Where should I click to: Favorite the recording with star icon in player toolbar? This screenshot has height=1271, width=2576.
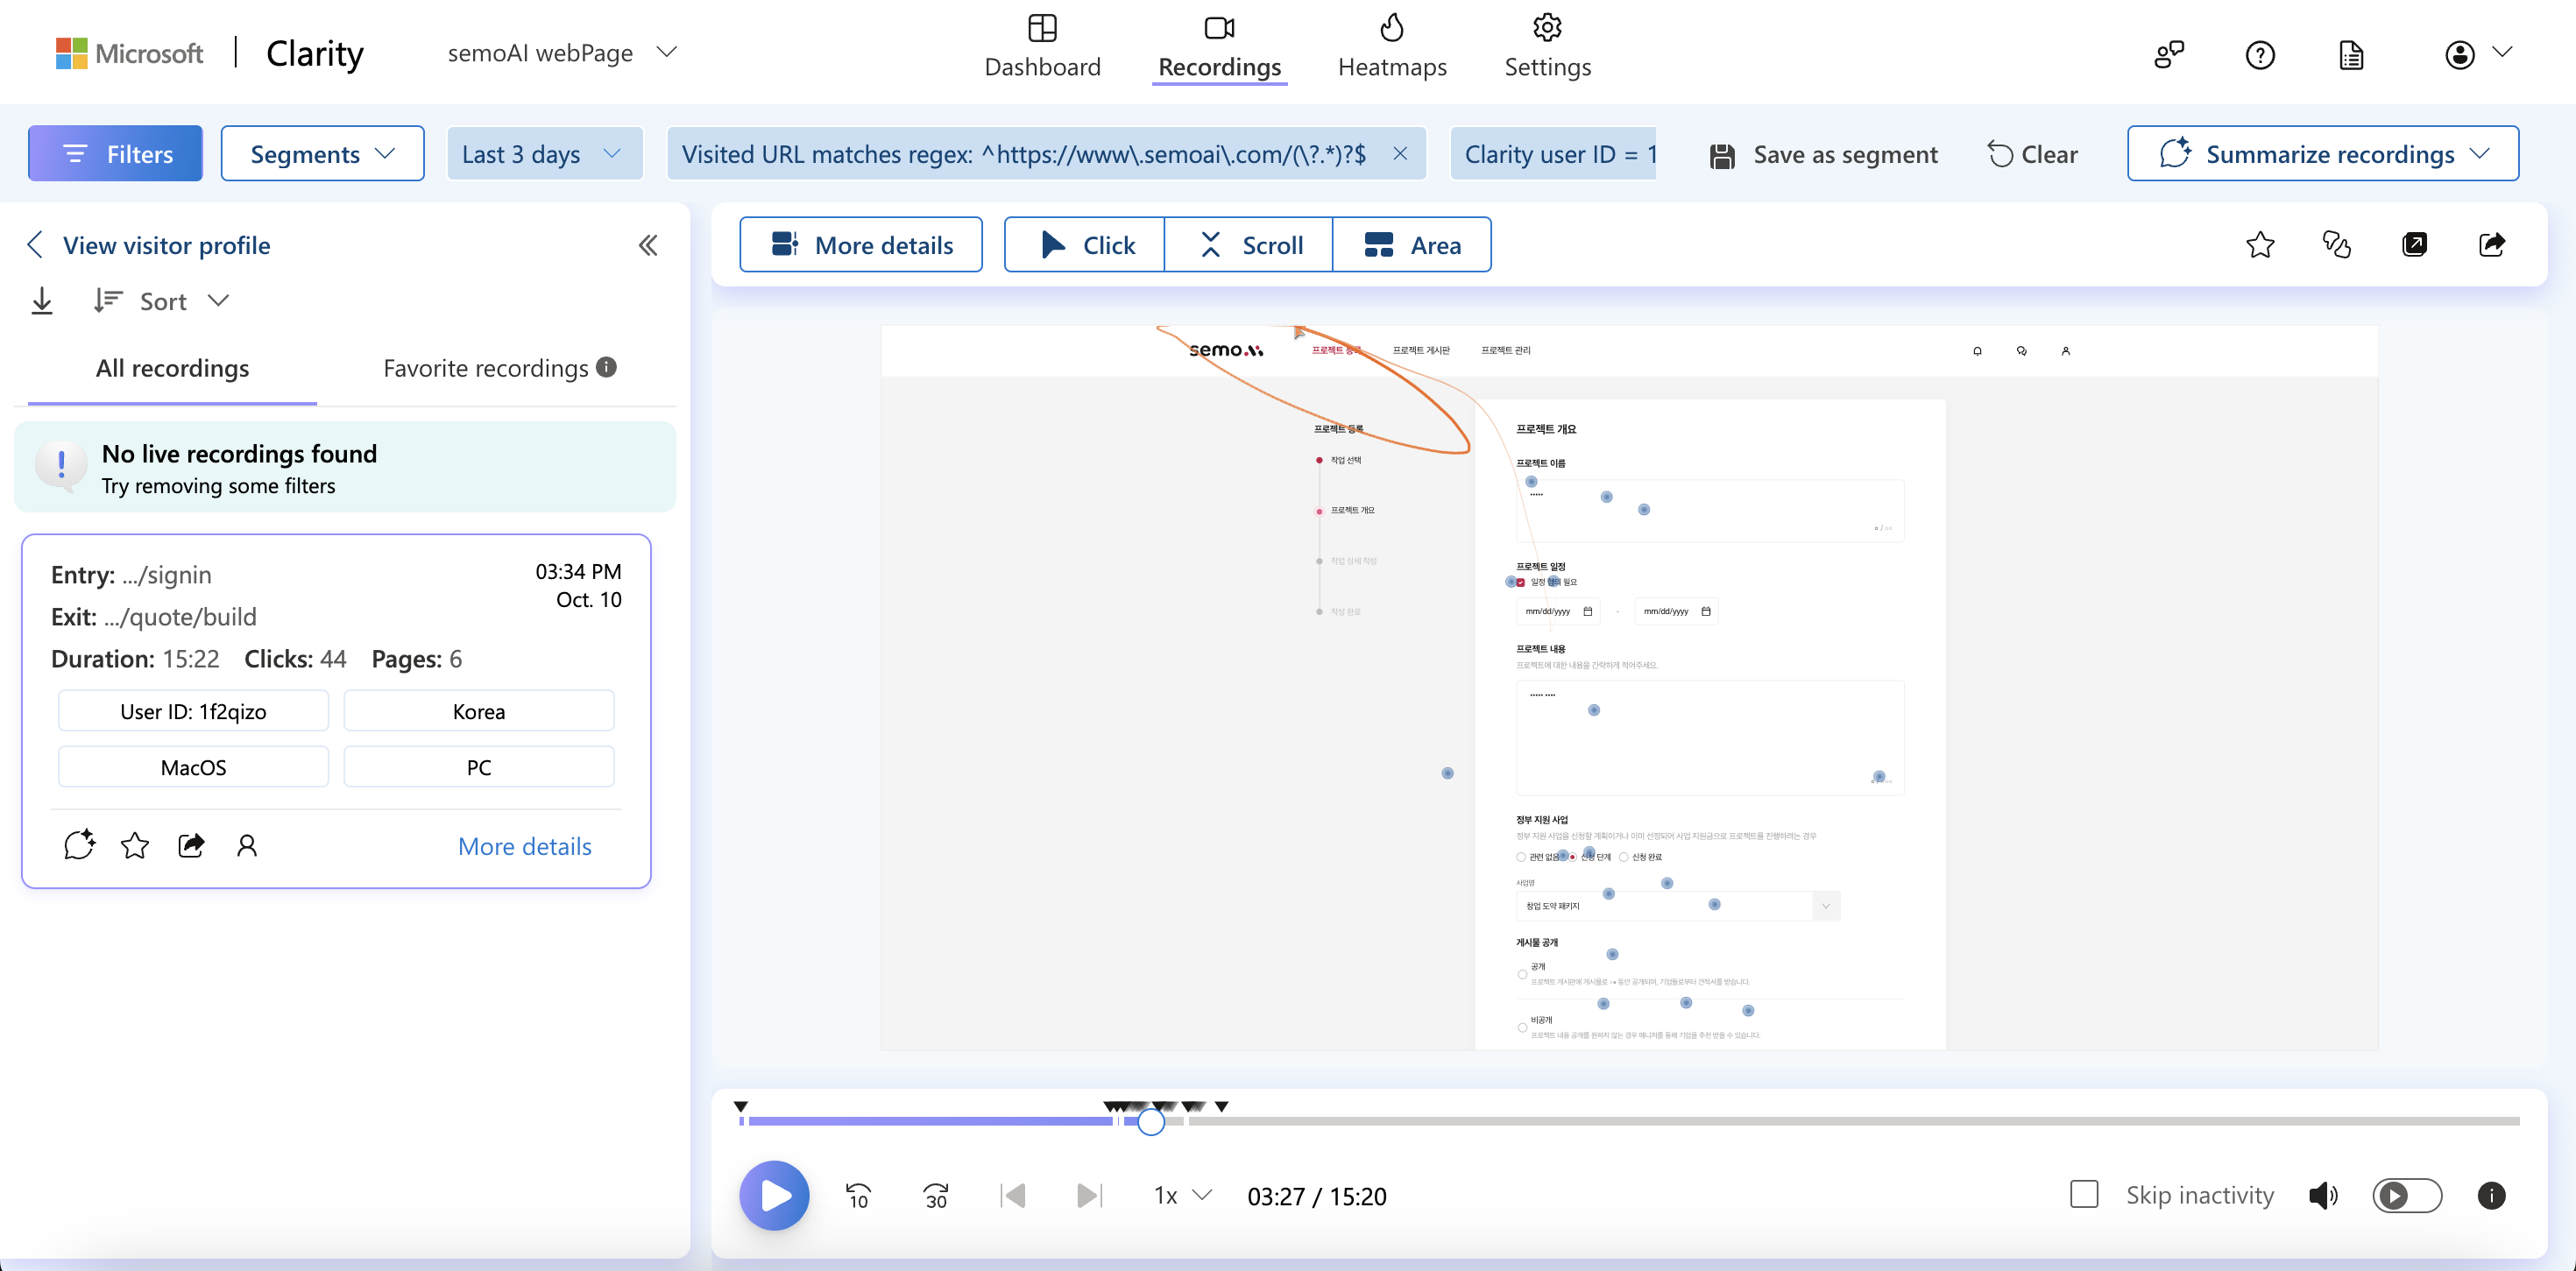(x=2260, y=246)
